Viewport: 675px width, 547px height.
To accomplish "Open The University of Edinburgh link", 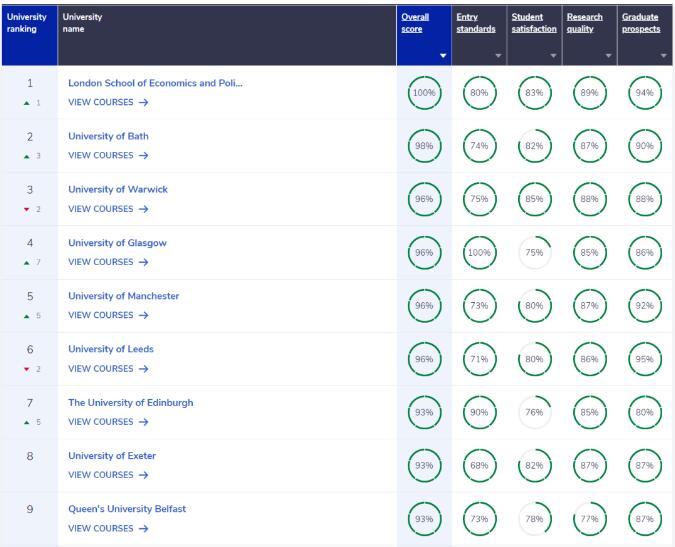I will pos(130,402).
